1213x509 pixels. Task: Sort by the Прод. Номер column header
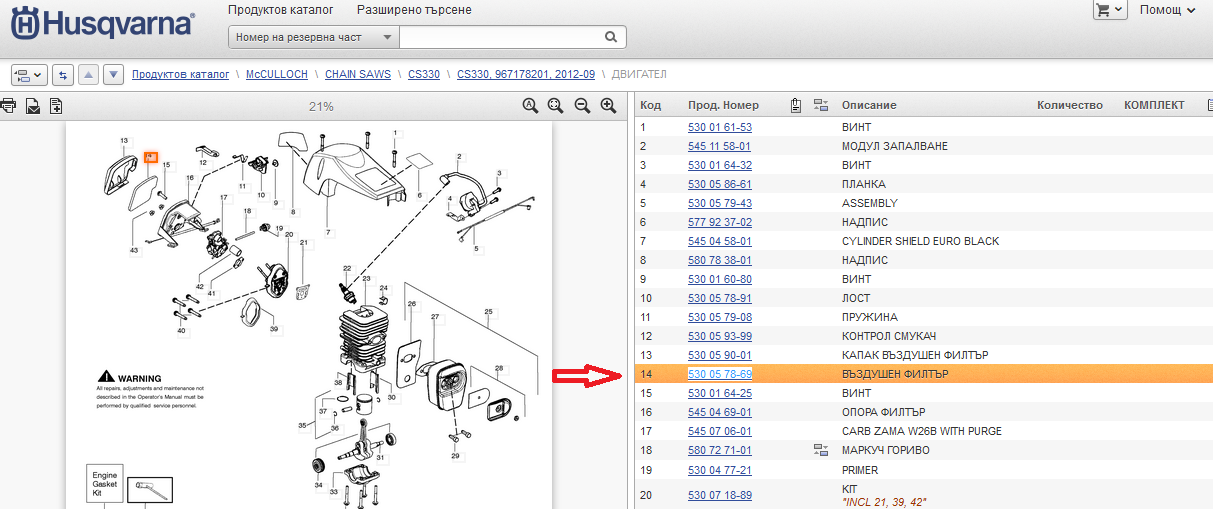(724, 105)
